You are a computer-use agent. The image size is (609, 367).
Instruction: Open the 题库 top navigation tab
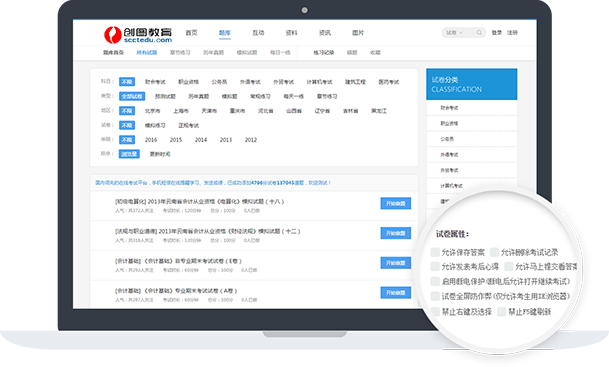tap(224, 33)
